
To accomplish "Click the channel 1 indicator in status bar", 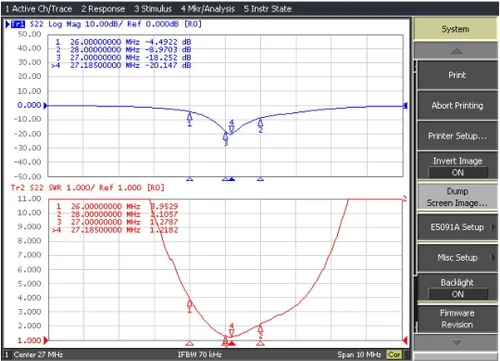I will (6, 354).
